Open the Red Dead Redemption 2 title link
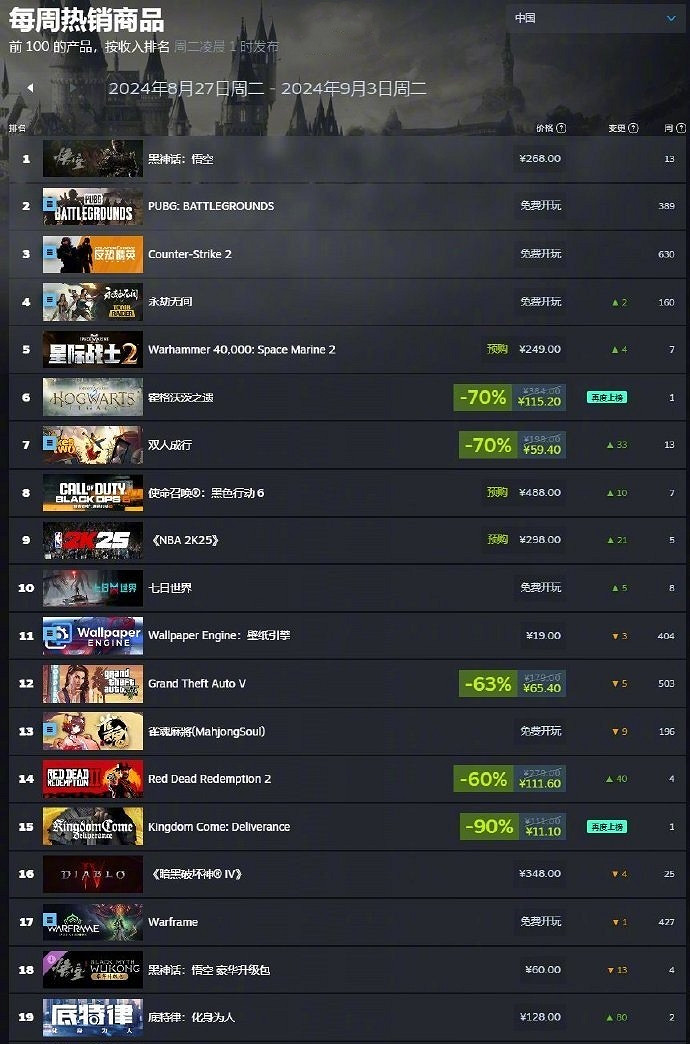The height and width of the screenshot is (1044, 690). (209, 779)
